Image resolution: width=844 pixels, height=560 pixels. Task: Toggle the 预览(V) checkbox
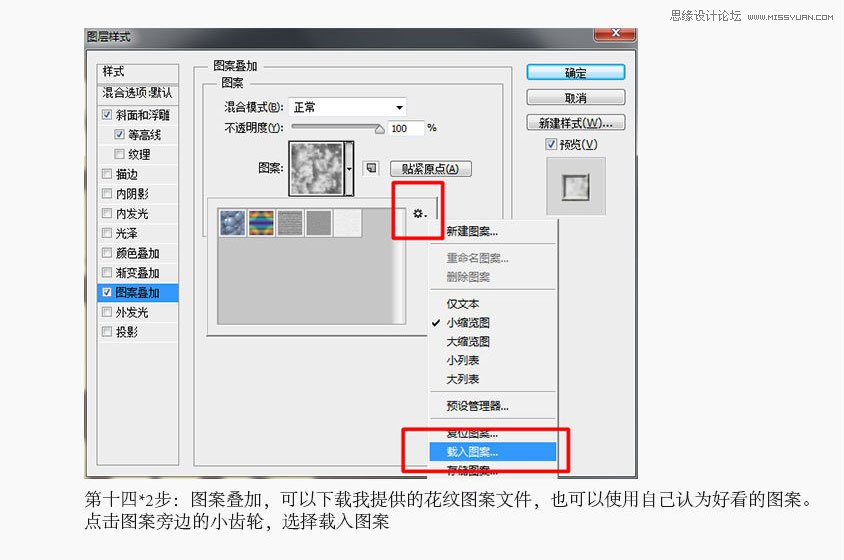551,144
